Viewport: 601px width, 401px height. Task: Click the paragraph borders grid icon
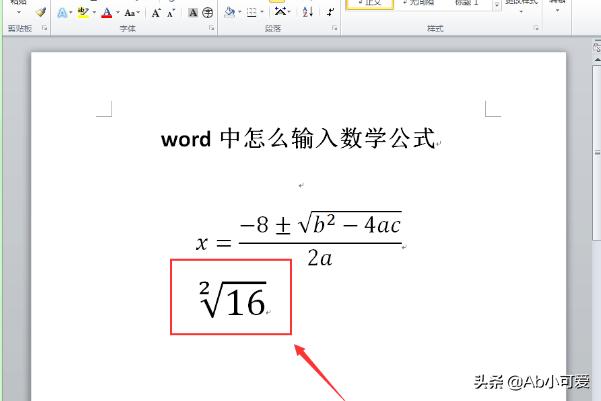[251, 13]
